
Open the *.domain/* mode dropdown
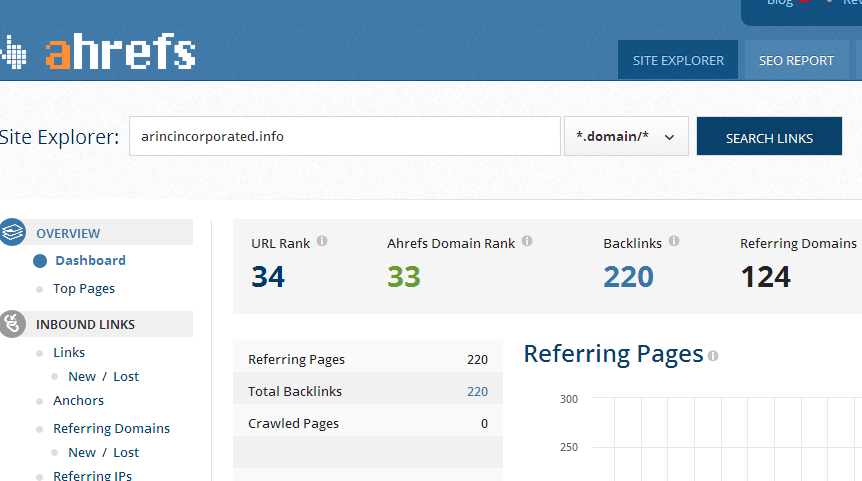(x=626, y=136)
